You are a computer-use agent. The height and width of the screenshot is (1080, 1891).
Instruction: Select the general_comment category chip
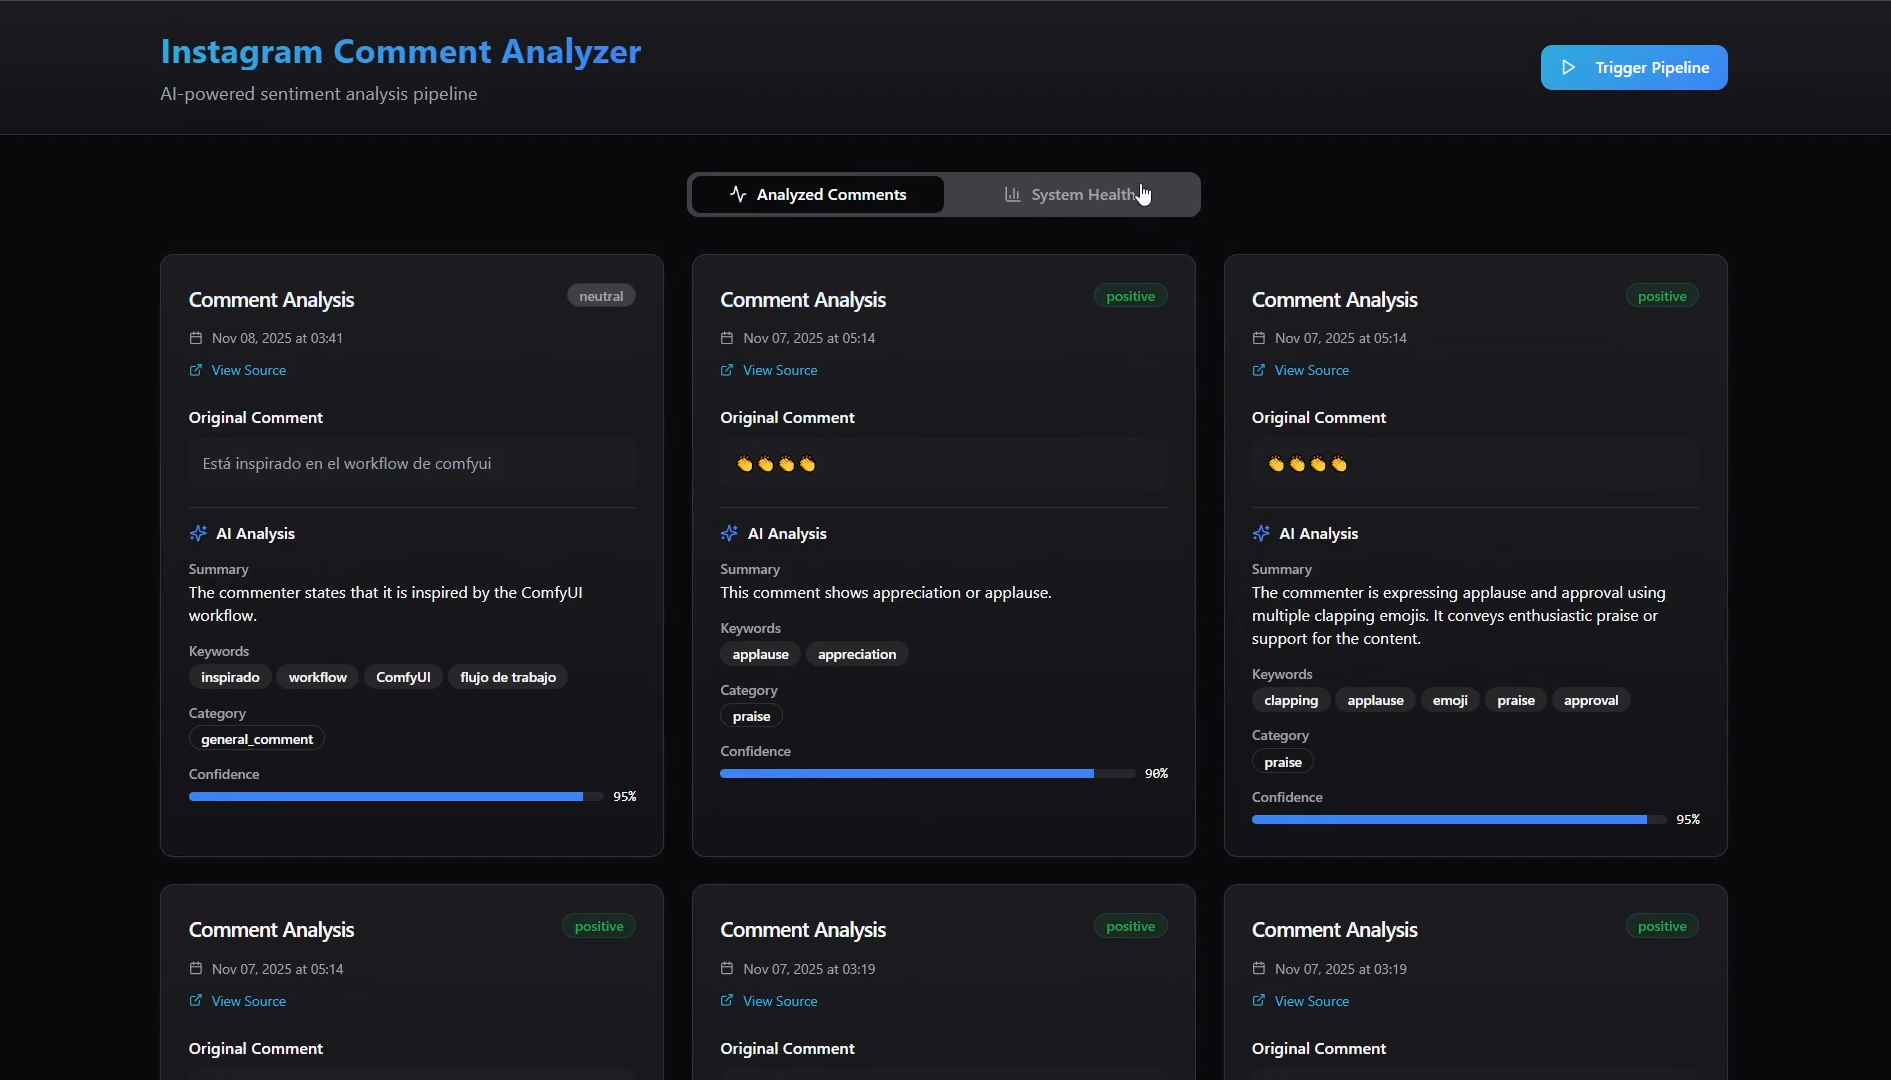pos(255,739)
